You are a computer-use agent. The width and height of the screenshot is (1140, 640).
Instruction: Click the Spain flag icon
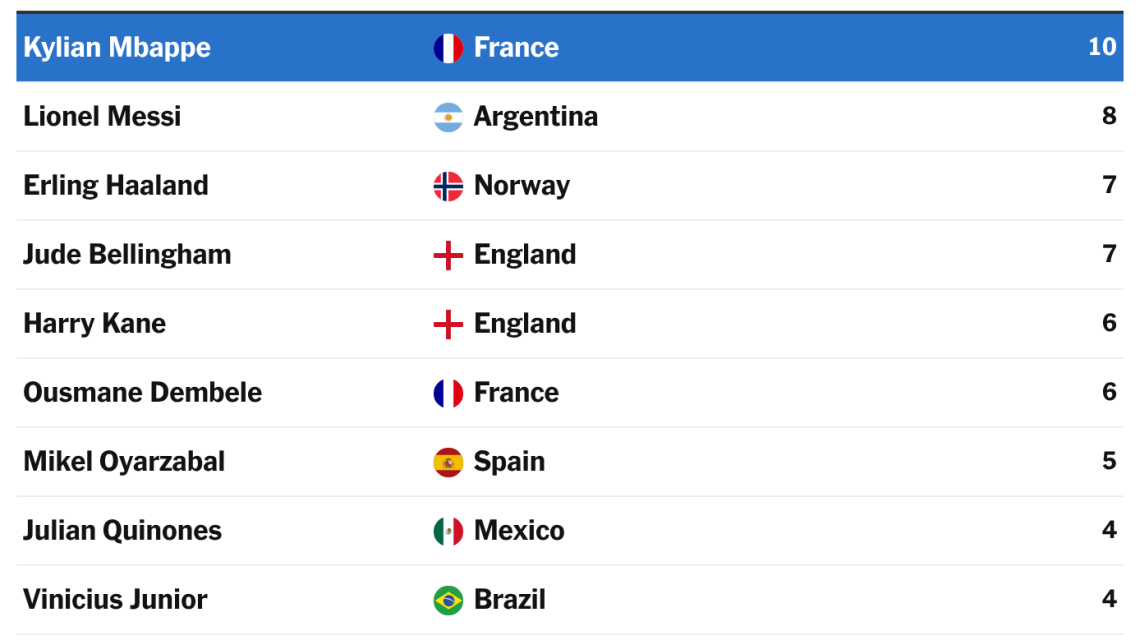click(x=448, y=463)
